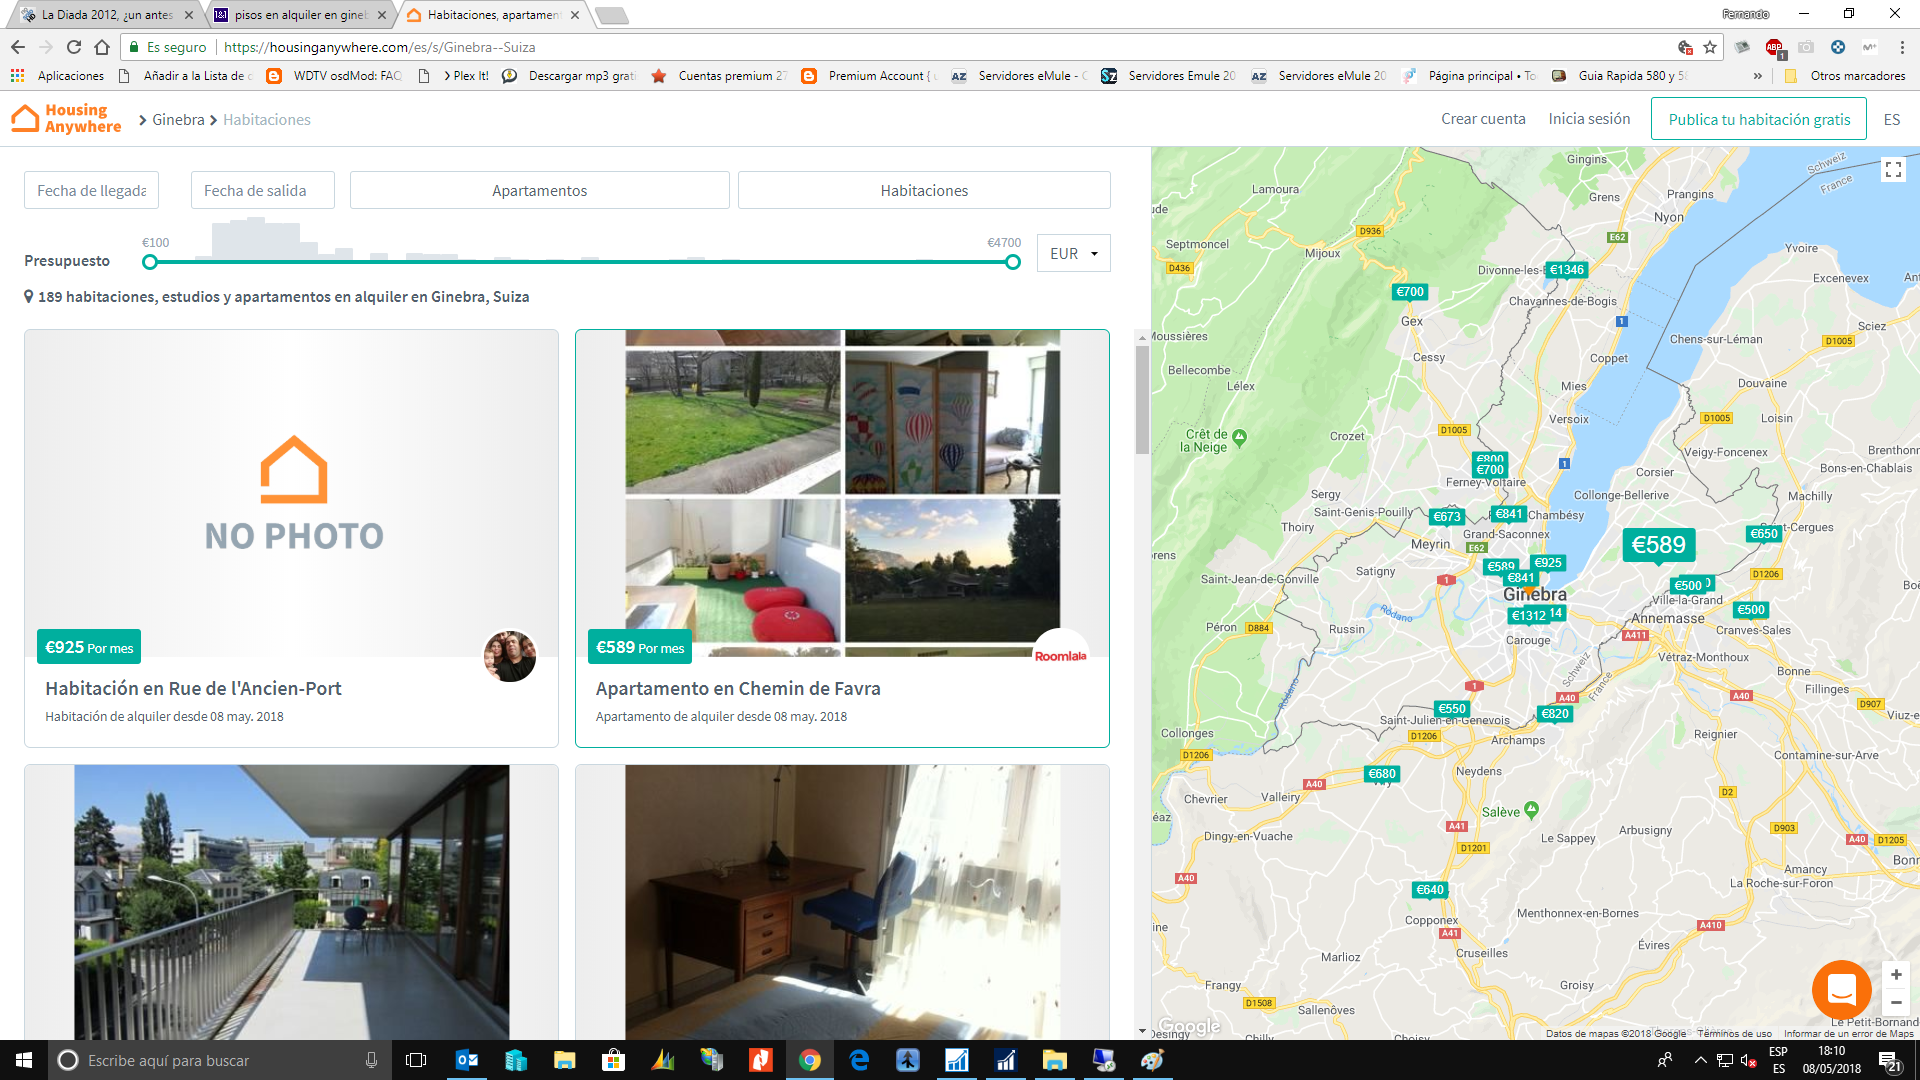Click the maximum budget slider handle
Screen dimensions: 1920x1080
coord(1013,262)
